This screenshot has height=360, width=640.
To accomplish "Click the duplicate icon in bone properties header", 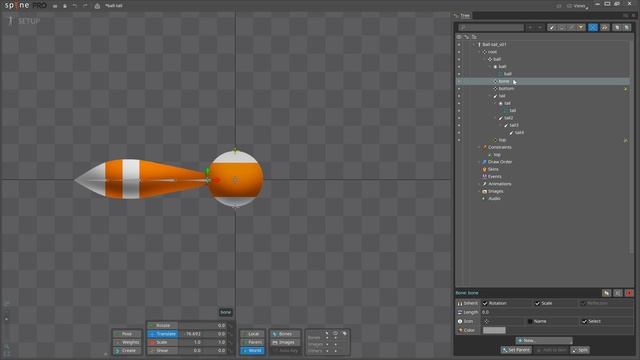I will click(607, 293).
